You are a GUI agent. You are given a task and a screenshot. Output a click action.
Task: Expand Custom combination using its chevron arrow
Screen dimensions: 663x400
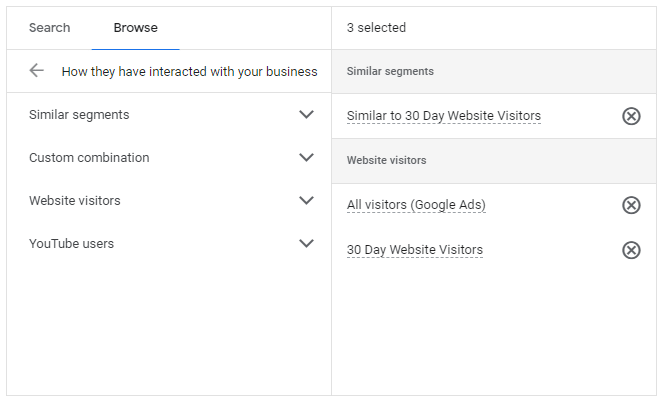(x=307, y=158)
